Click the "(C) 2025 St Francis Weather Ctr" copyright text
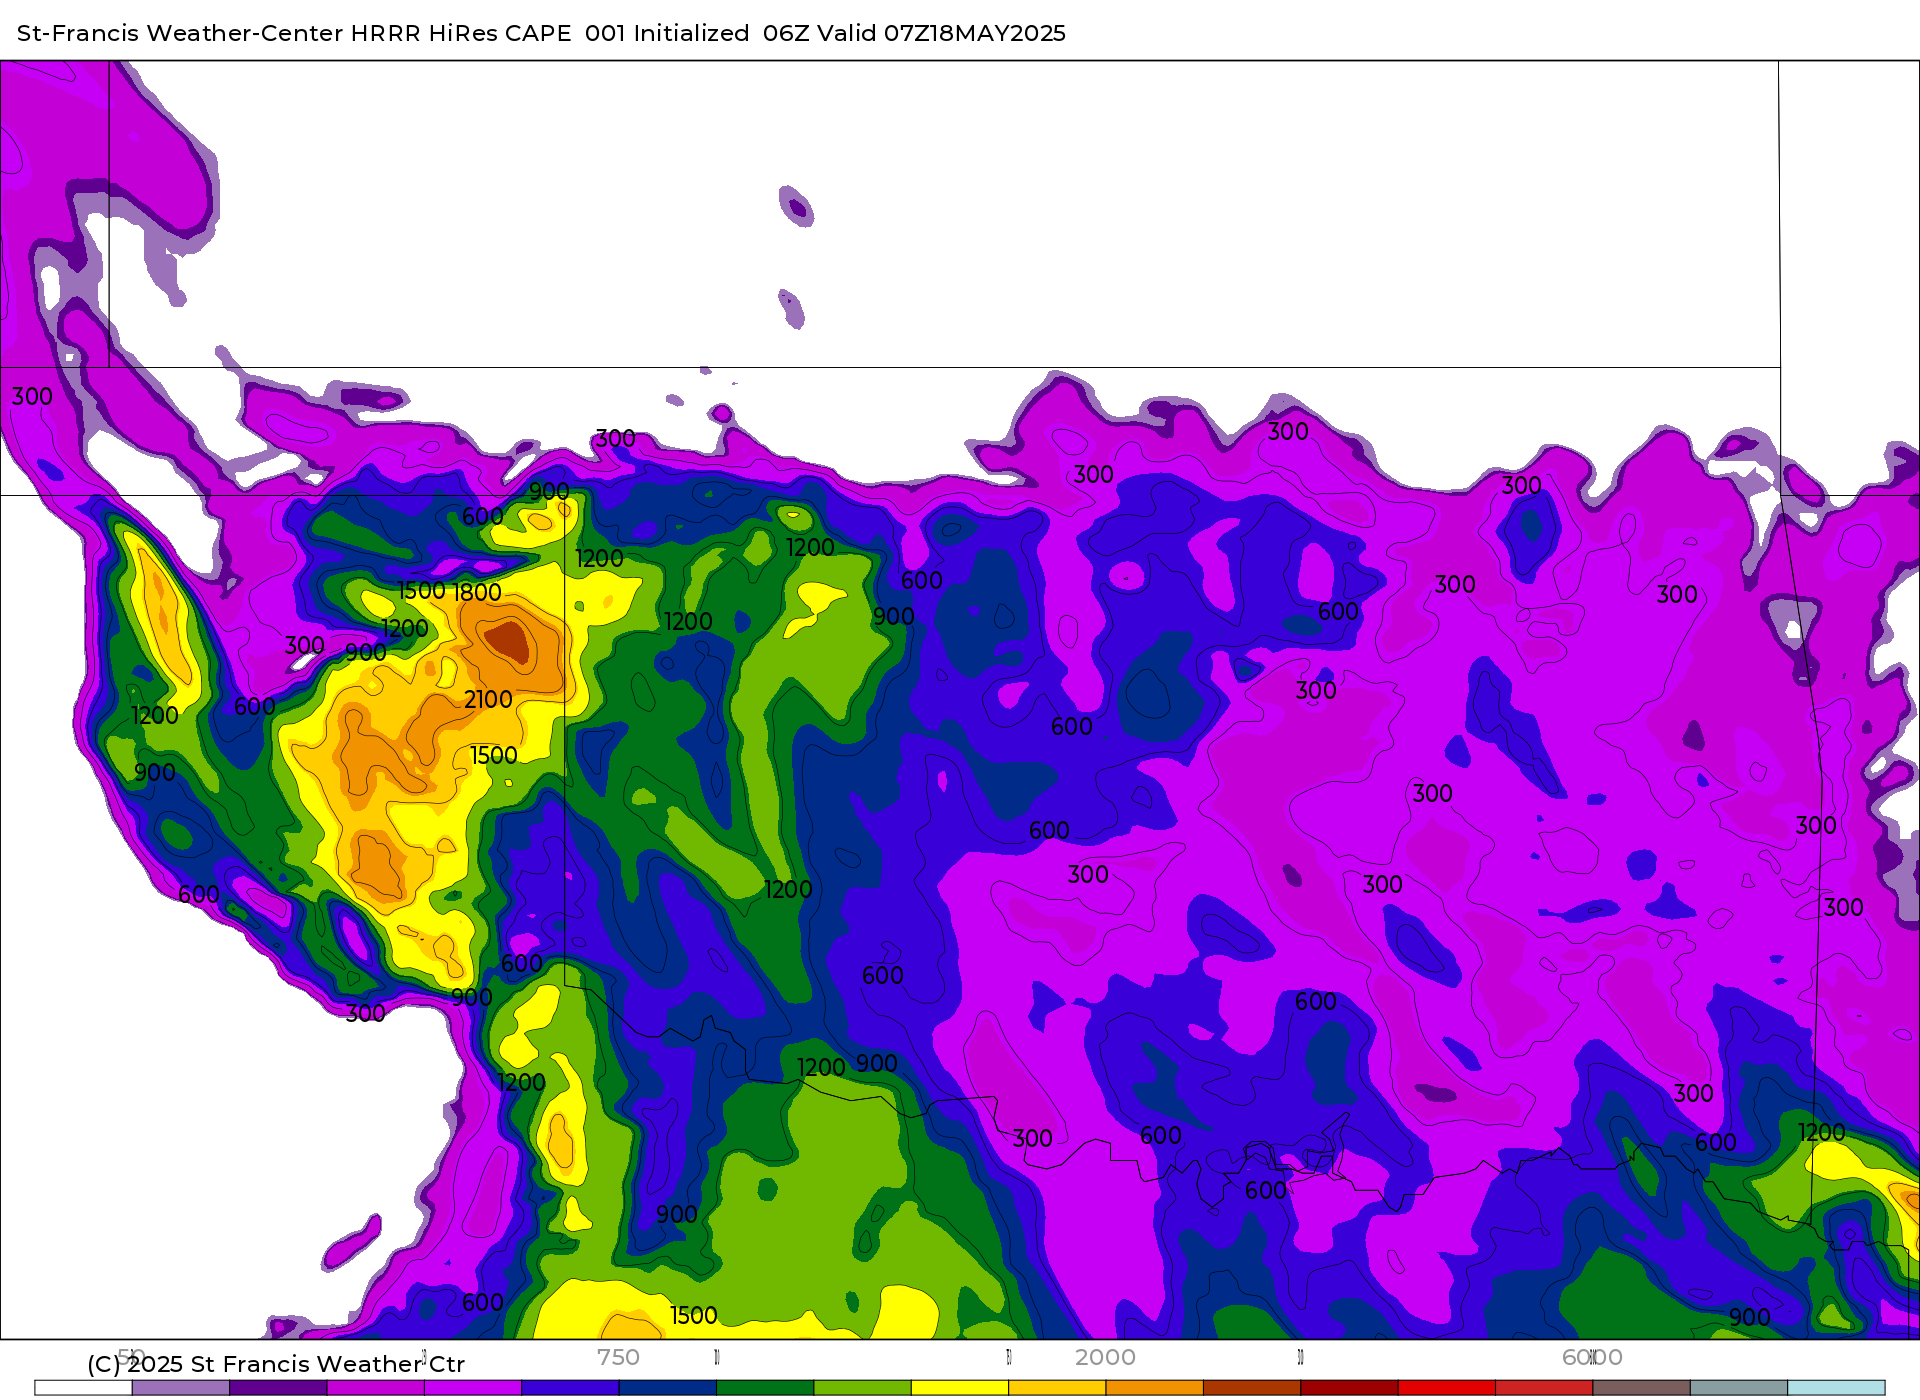The width and height of the screenshot is (1920, 1400). point(276,1364)
